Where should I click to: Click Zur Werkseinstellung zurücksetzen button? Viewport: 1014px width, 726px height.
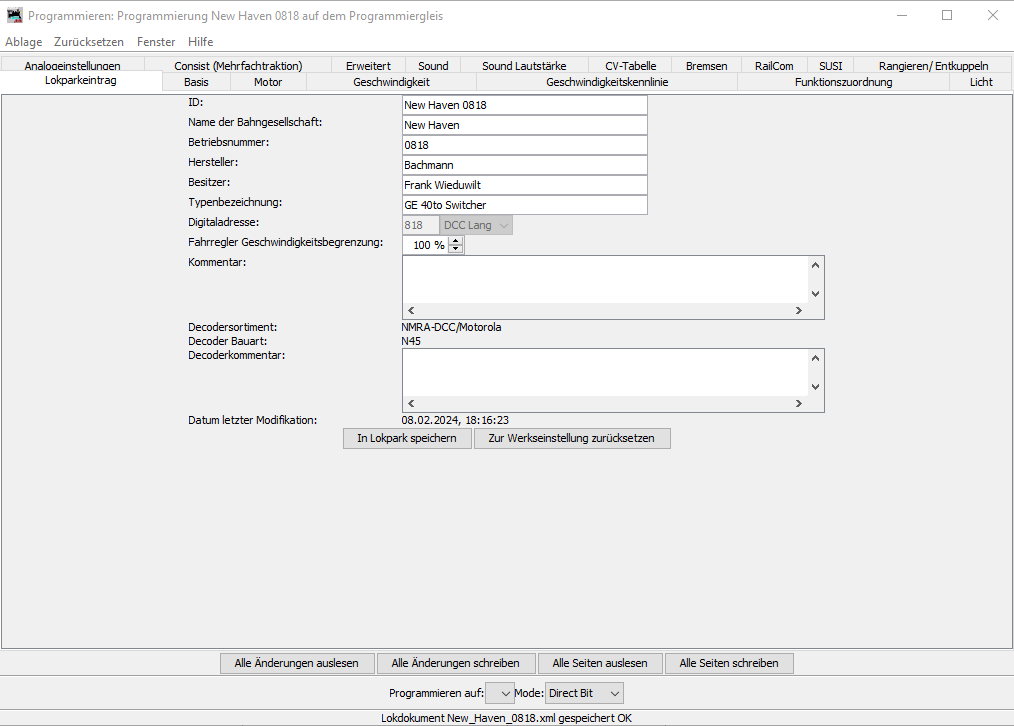point(572,438)
